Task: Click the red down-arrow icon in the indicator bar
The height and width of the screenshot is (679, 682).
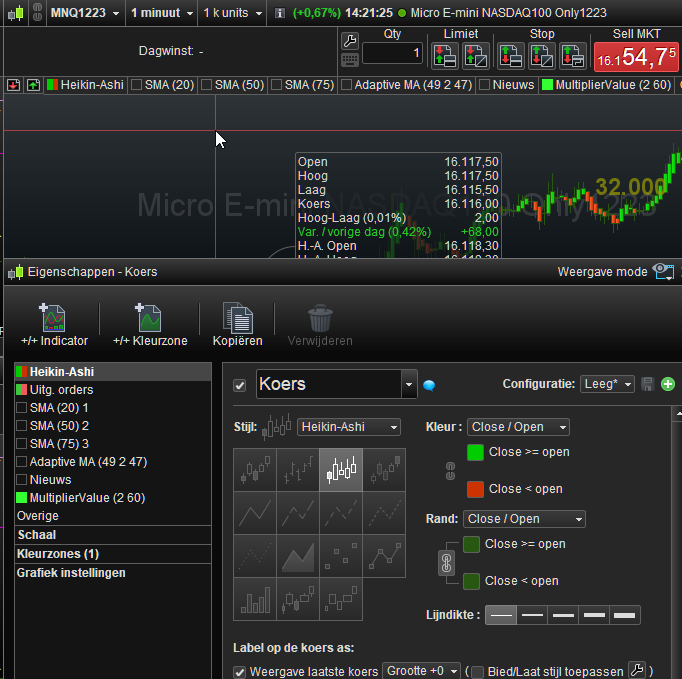Action: pos(13,85)
